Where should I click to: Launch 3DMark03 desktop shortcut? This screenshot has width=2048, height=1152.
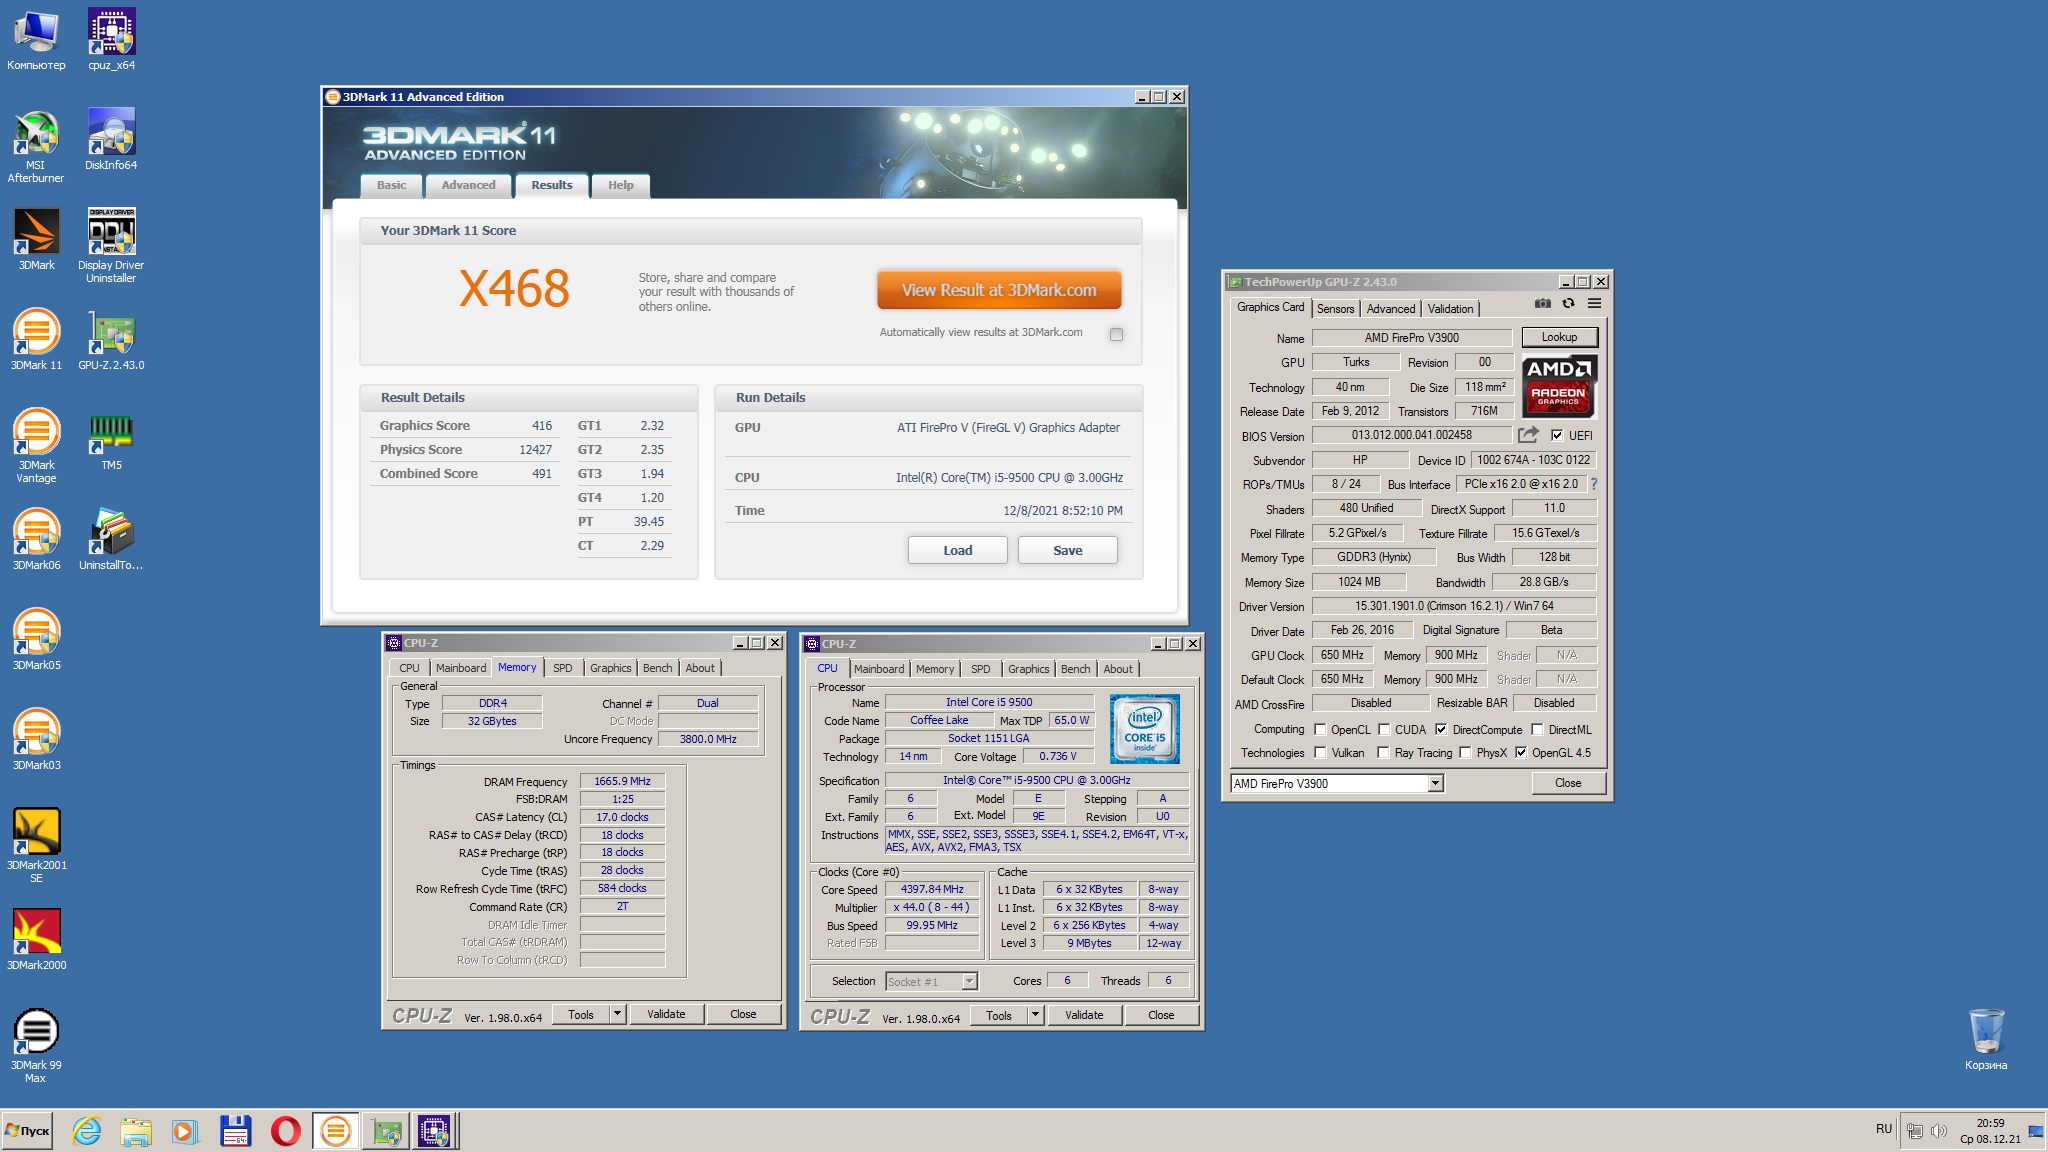pyautogui.click(x=36, y=740)
